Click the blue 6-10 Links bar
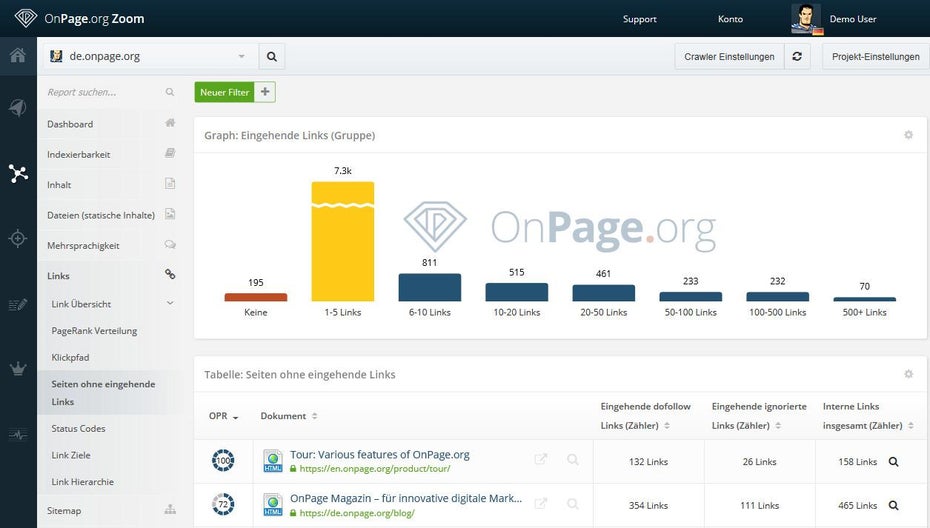The width and height of the screenshot is (930, 528). coord(429,287)
